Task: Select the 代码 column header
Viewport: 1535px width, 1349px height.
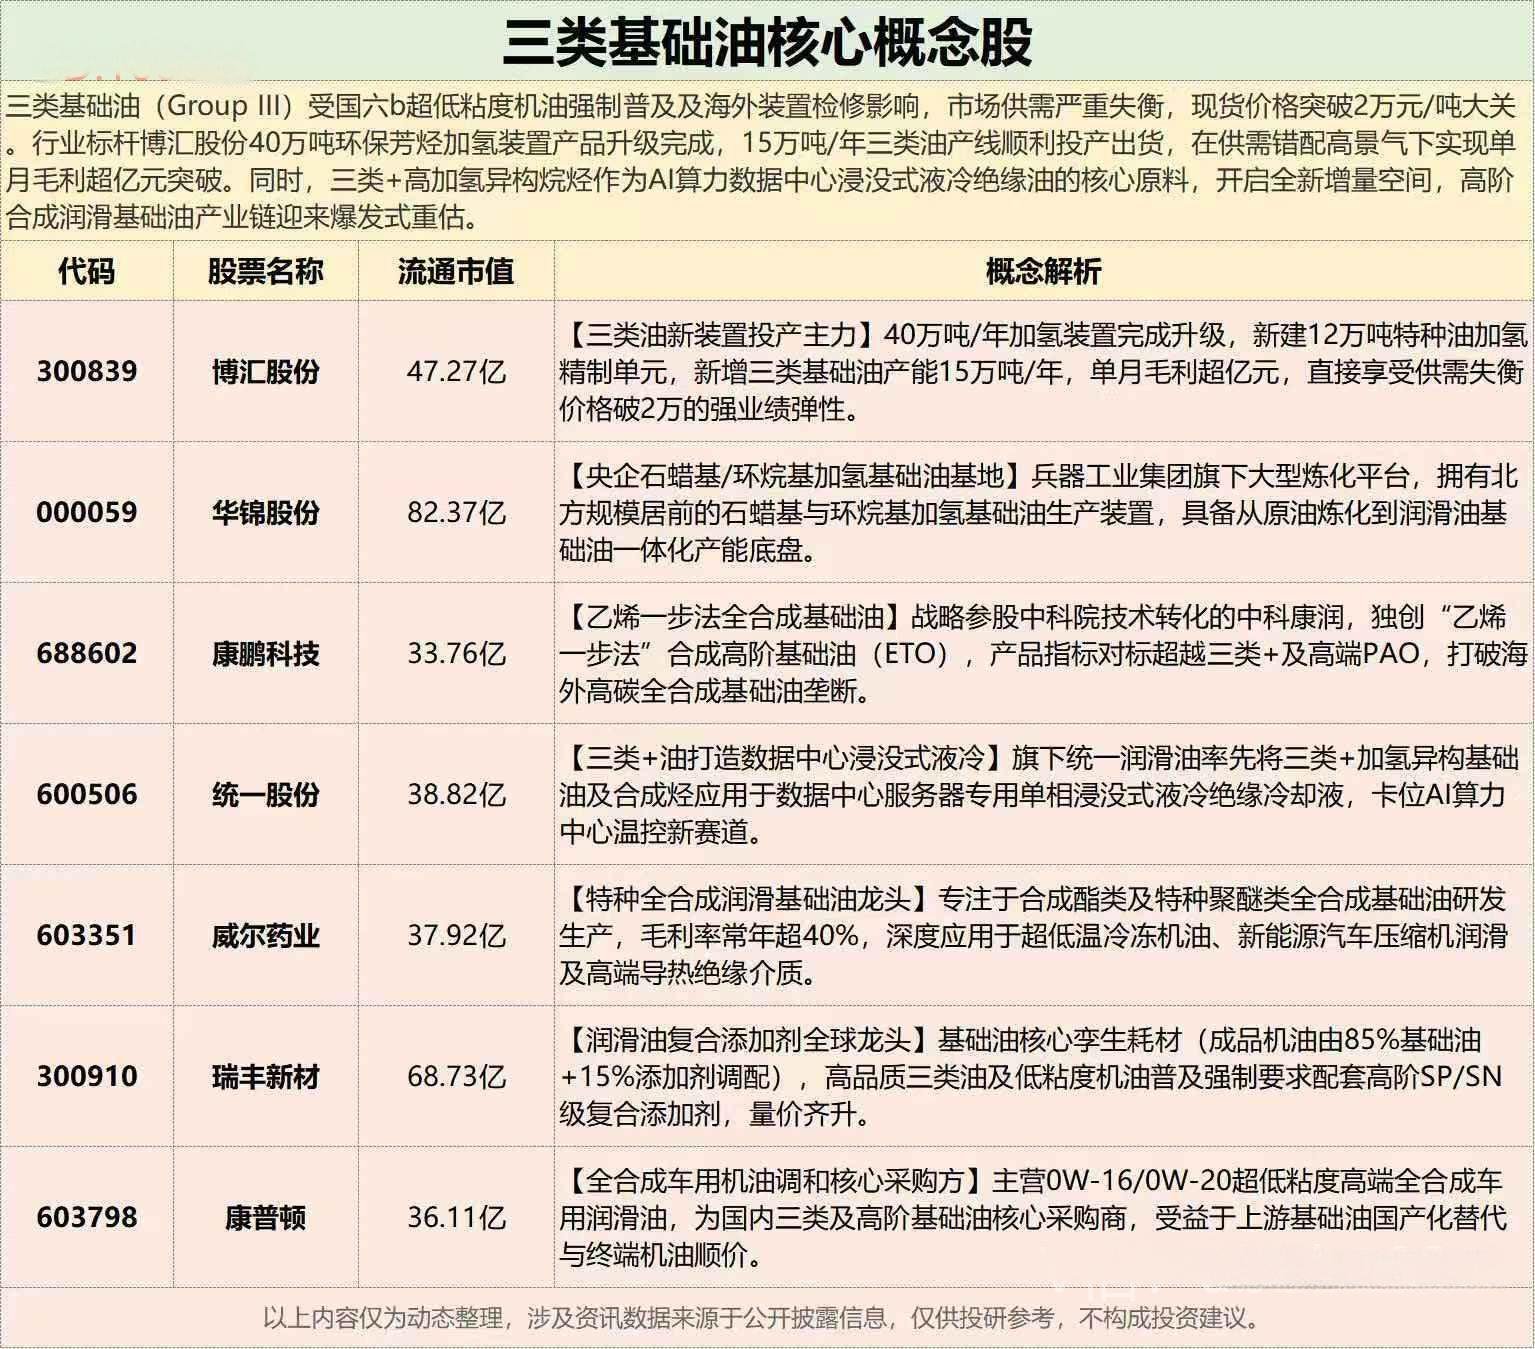Action: (x=86, y=271)
